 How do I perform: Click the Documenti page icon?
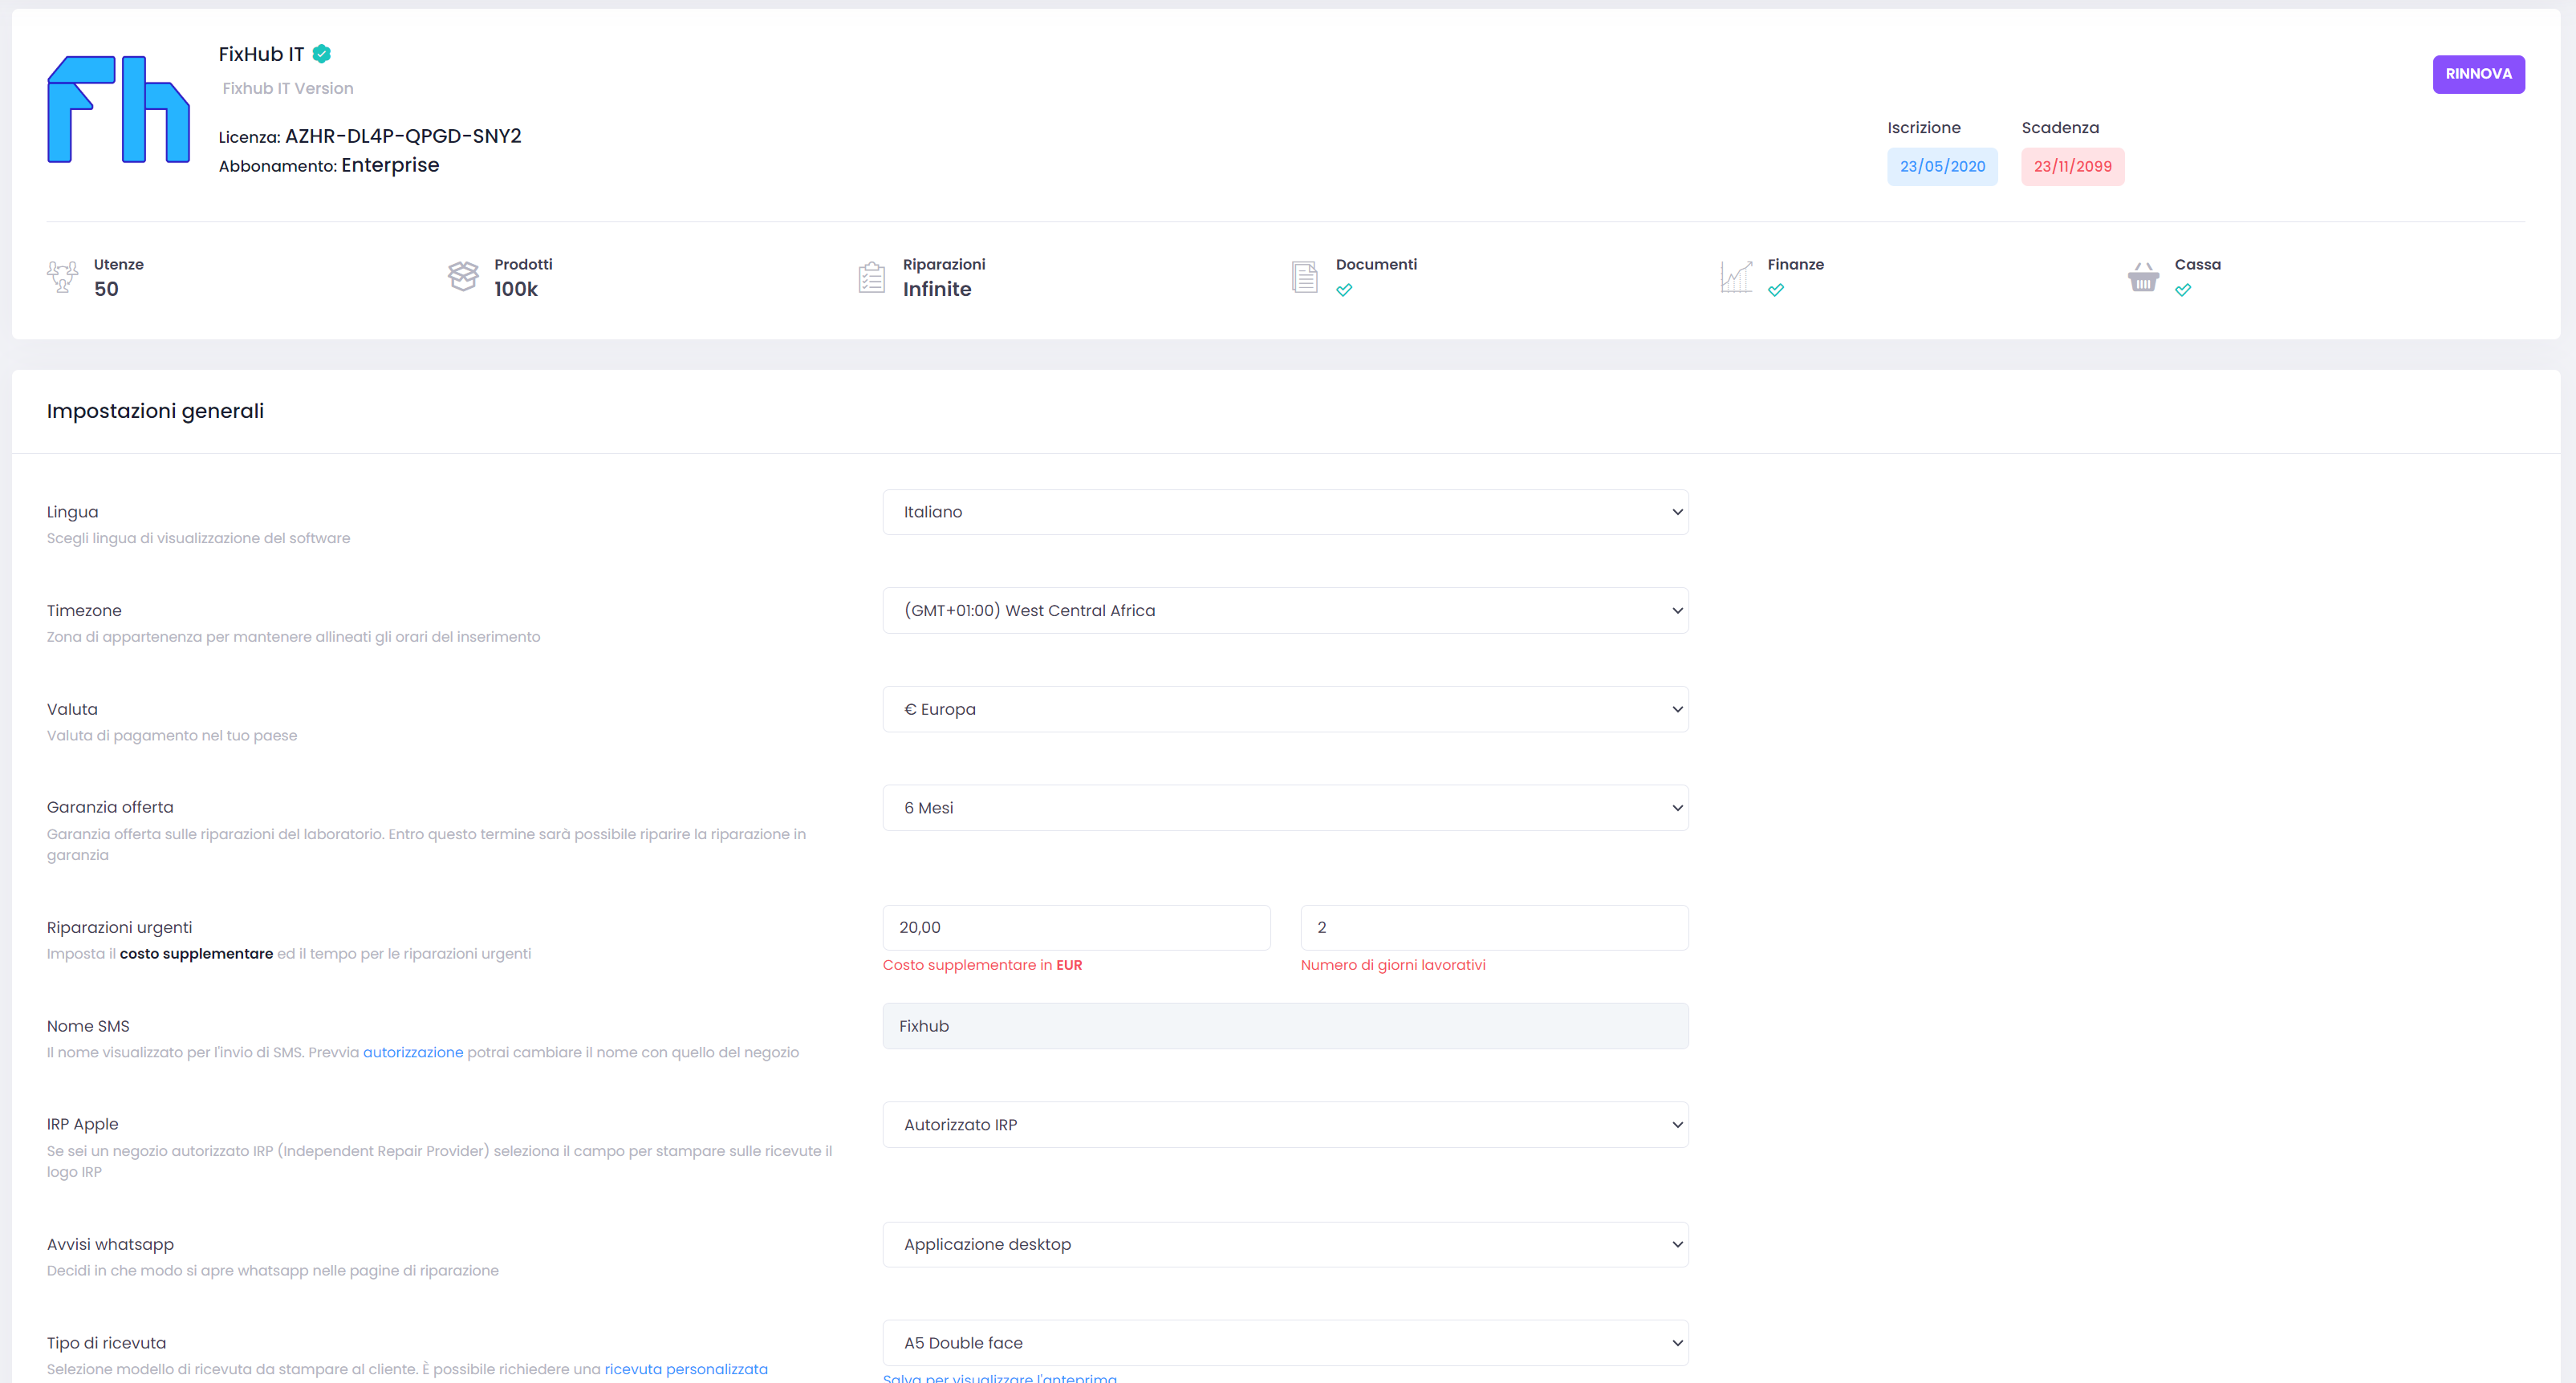tap(1304, 277)
